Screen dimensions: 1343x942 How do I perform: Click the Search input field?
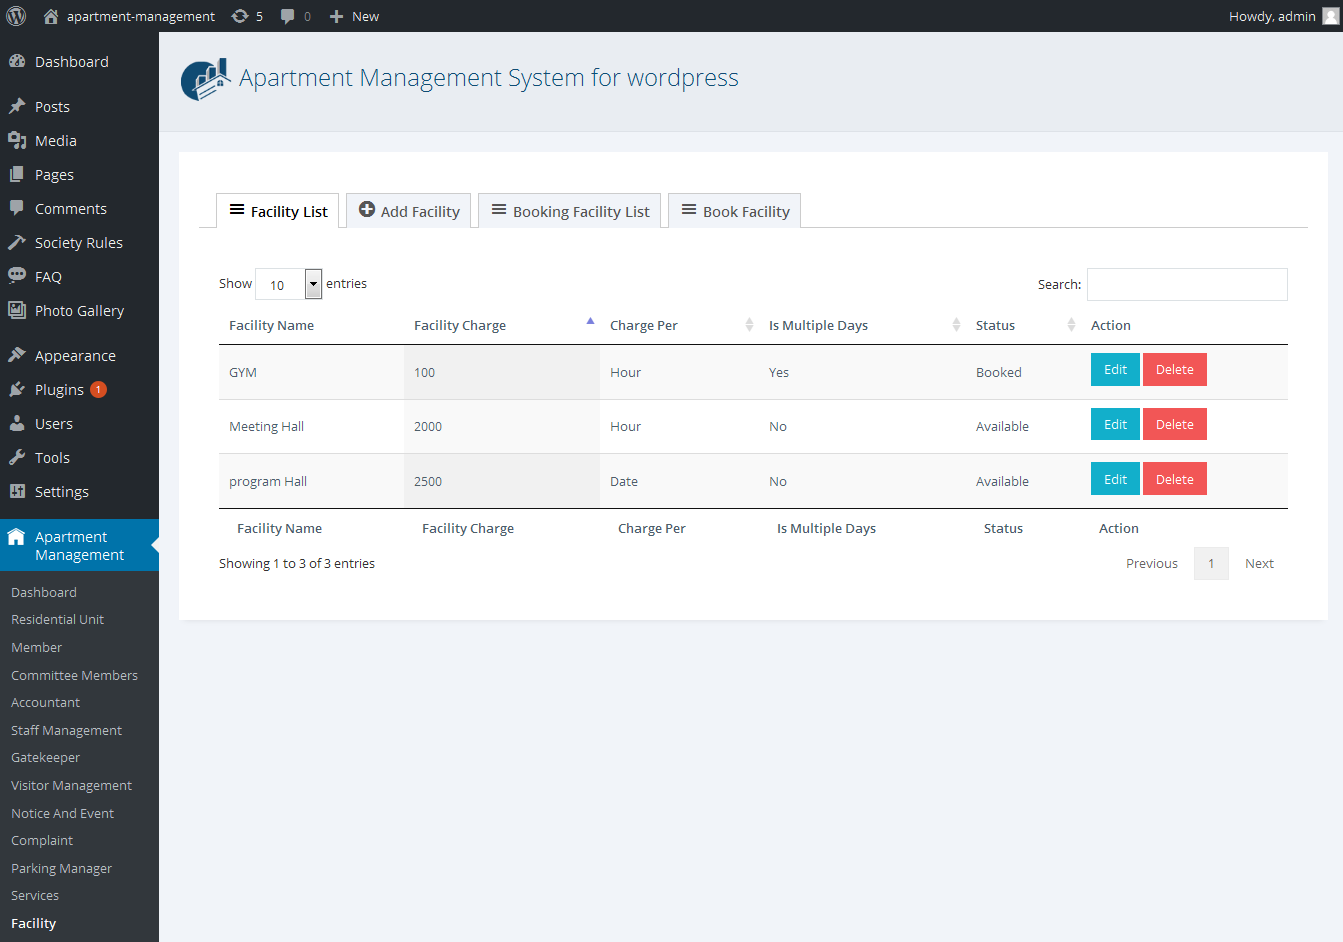point(1187,284)
